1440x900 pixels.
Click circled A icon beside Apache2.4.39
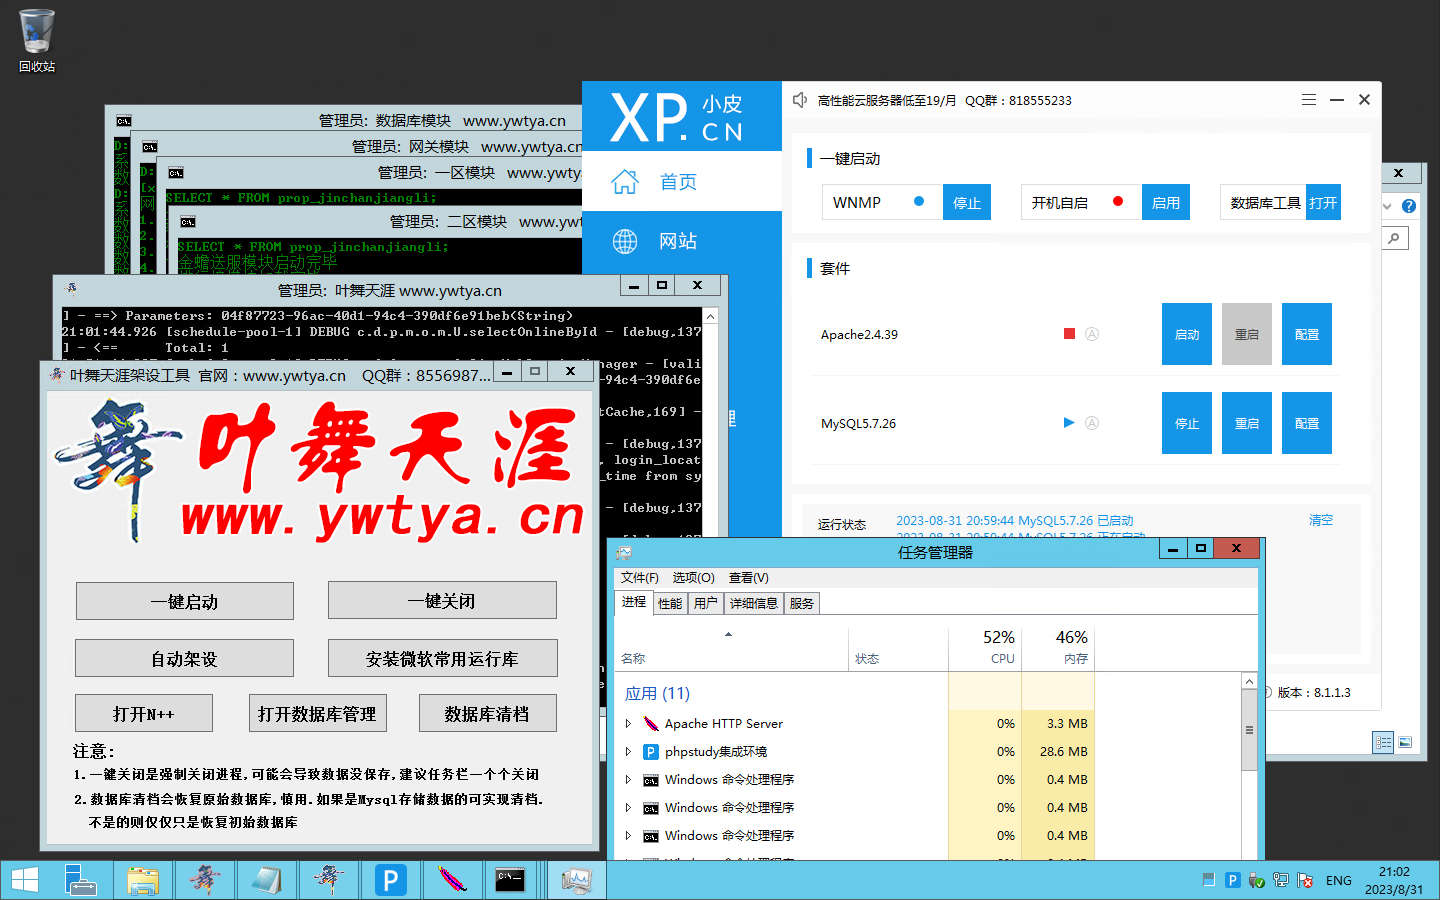1092,334
